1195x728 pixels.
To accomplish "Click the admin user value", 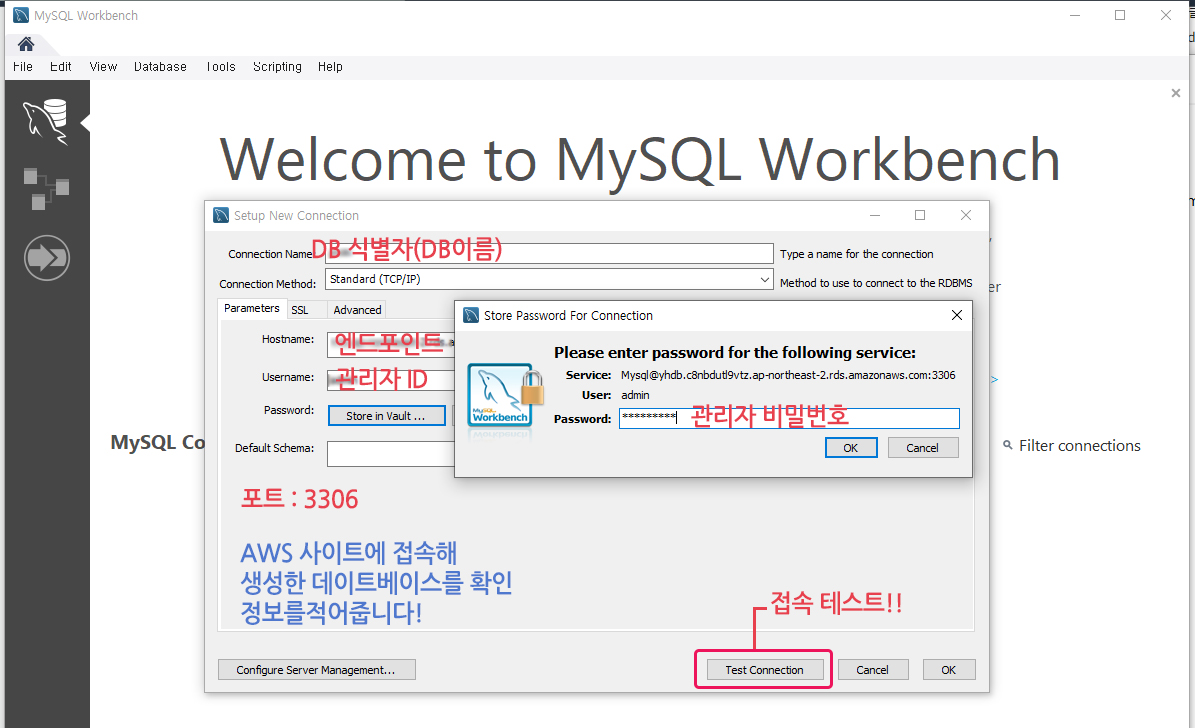I will click(x=635, y=395).
